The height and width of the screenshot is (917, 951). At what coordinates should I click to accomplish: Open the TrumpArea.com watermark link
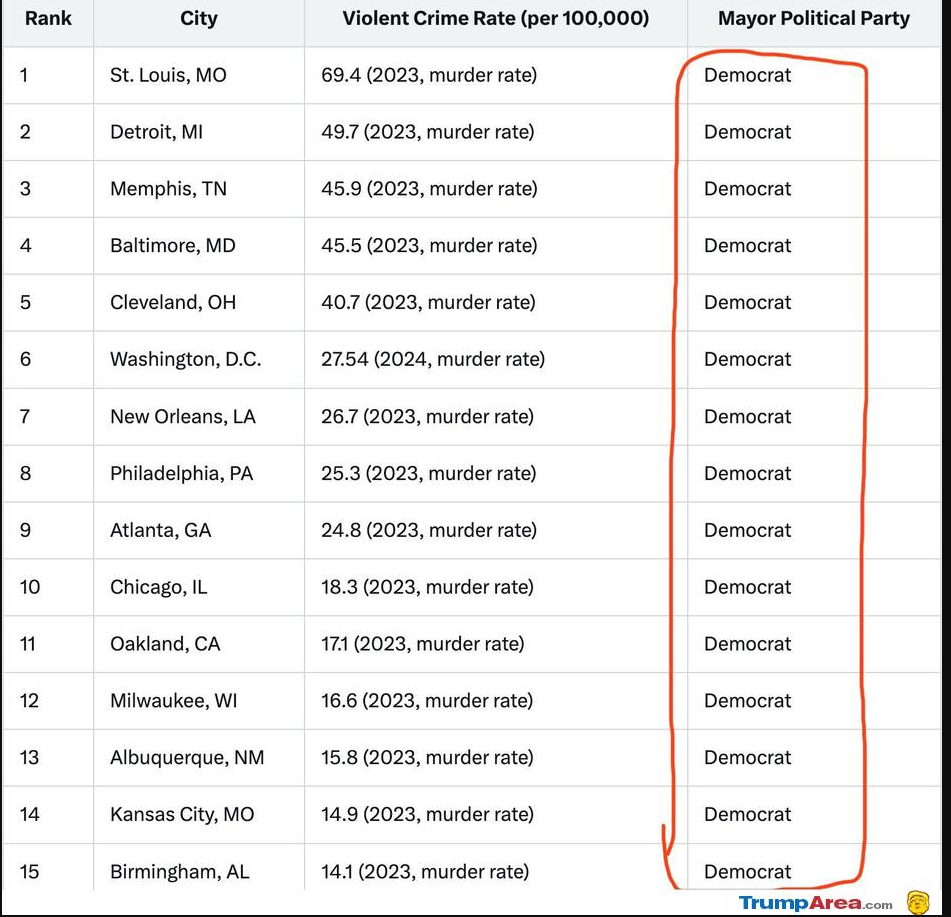815,903
